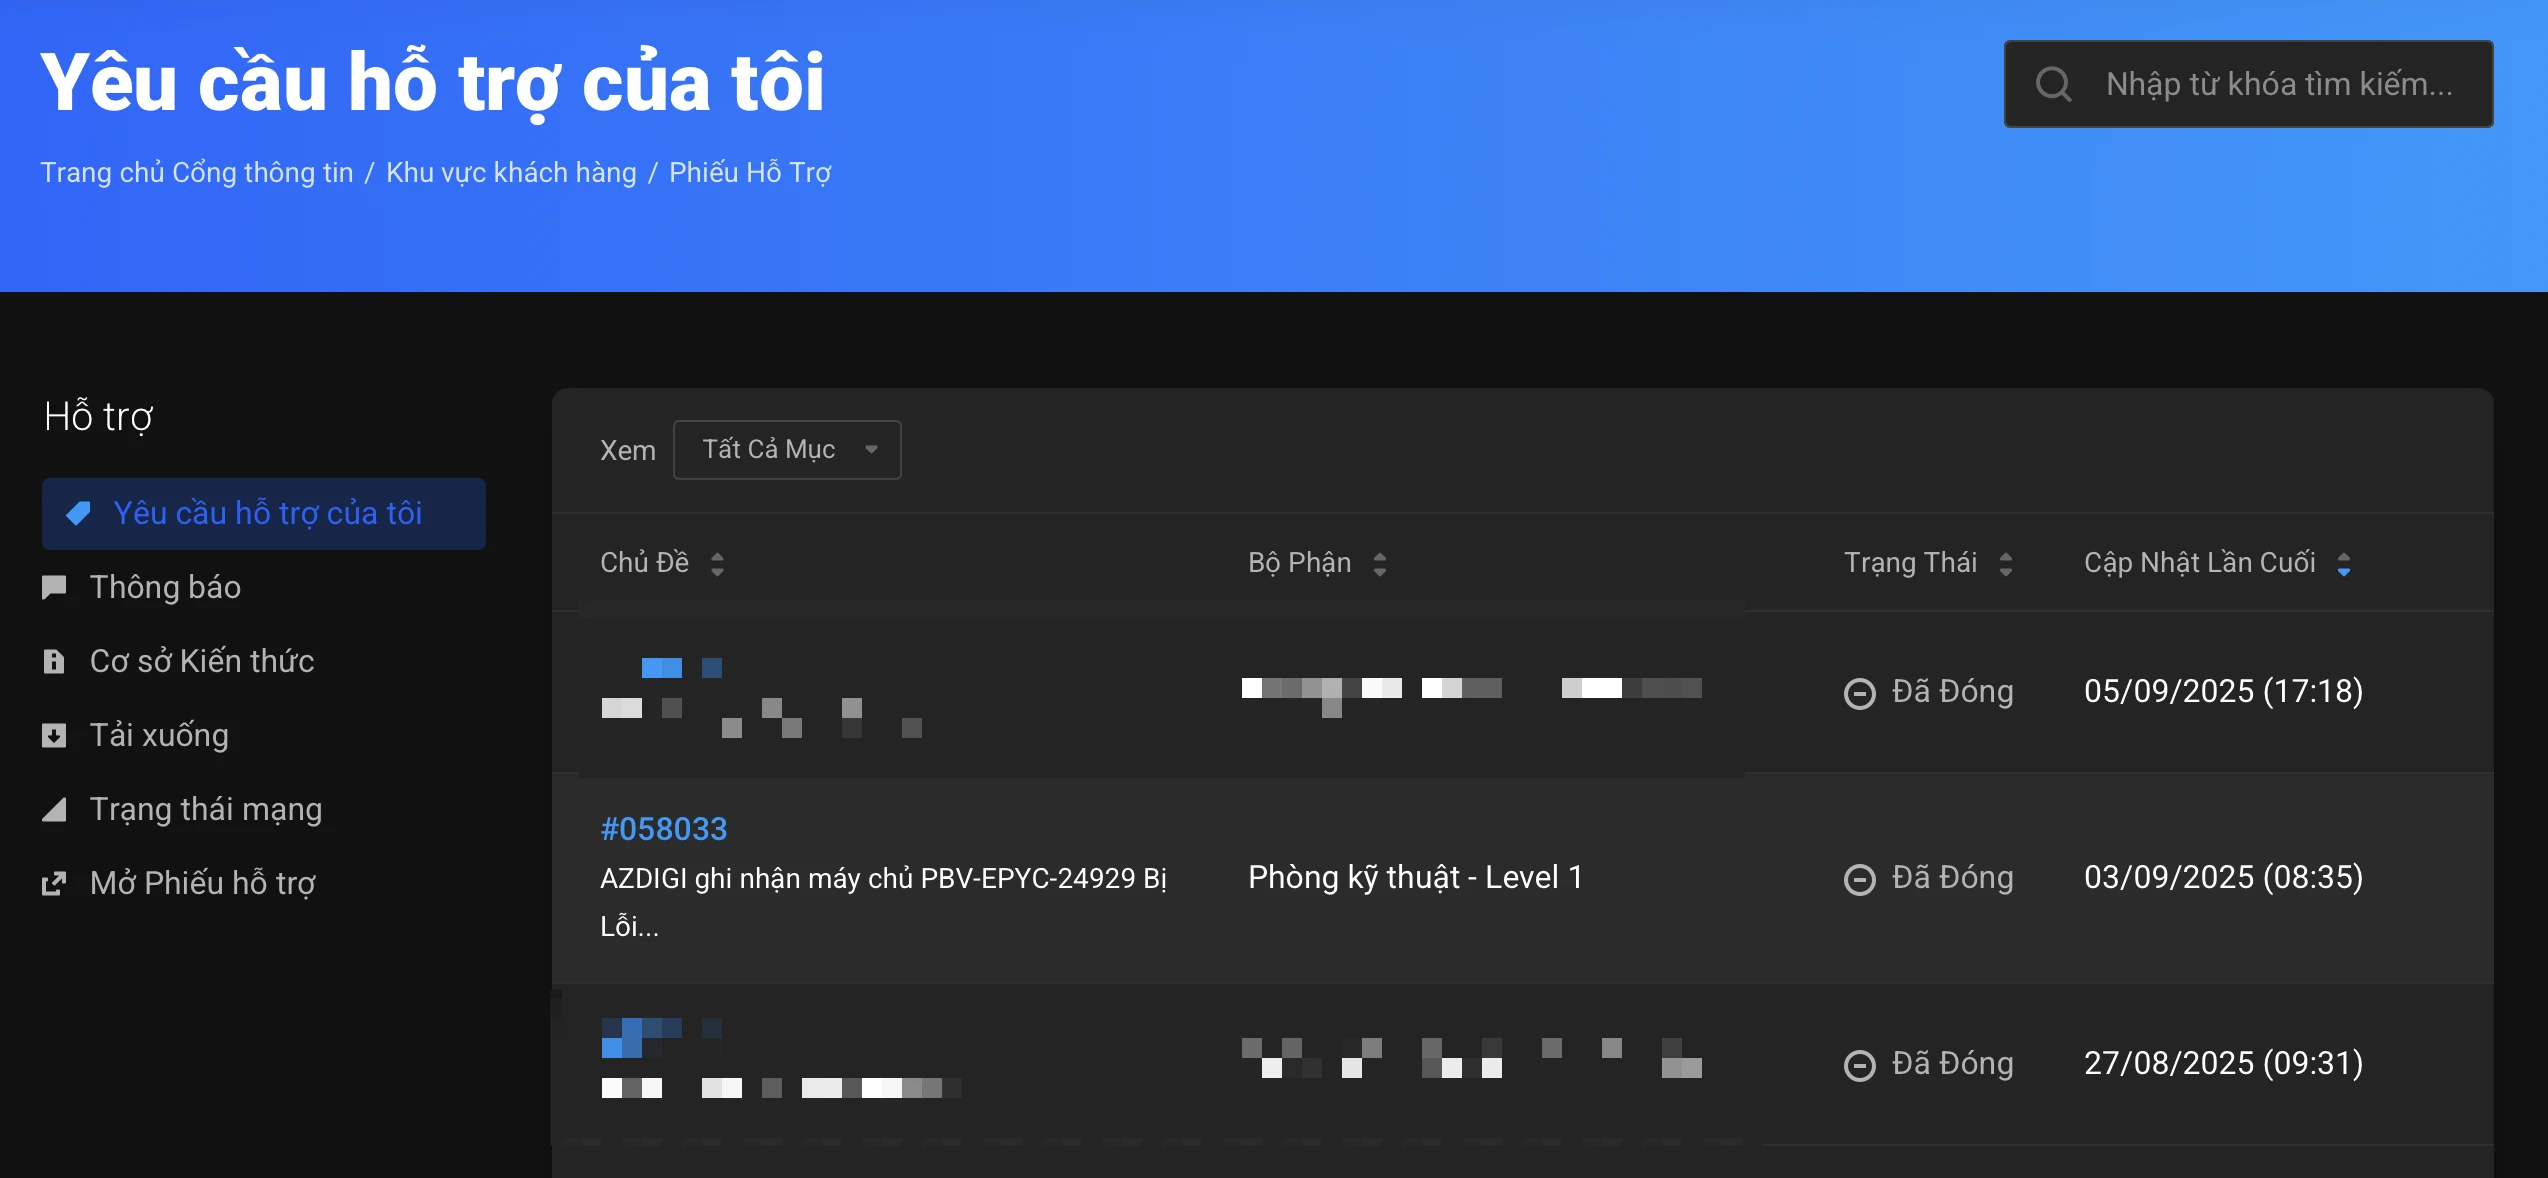Open Cơ sở Kiến thức in sidebar
The height and width of the screenshot is (1178, 2548).
202,661
